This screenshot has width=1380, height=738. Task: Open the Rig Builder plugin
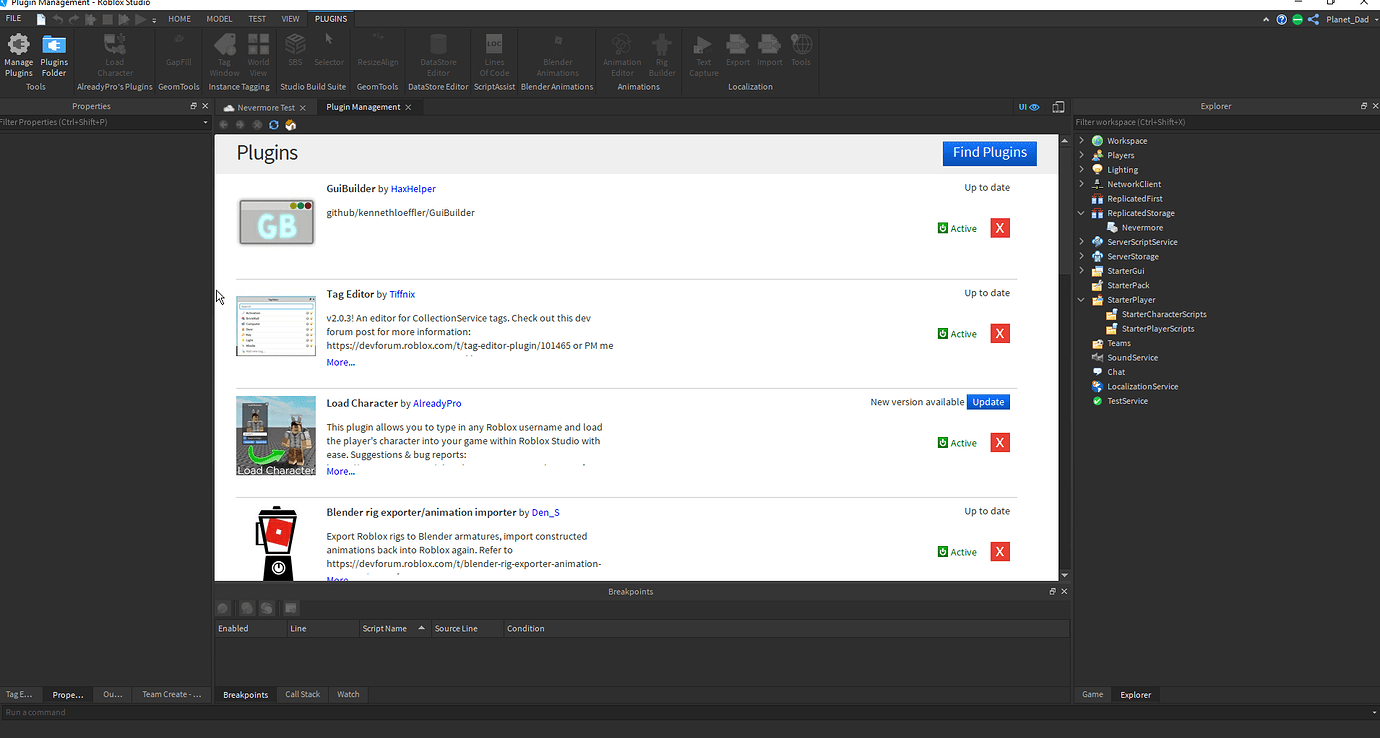click(662, 55)
